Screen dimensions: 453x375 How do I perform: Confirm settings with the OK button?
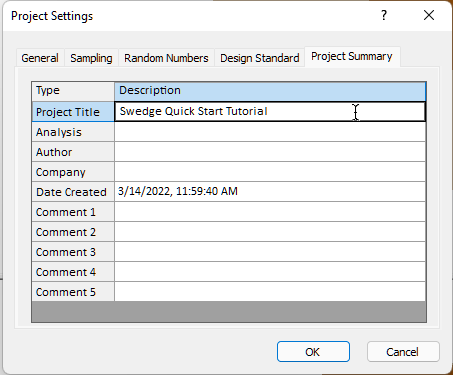pyautogui.click(x=313, y=352)
